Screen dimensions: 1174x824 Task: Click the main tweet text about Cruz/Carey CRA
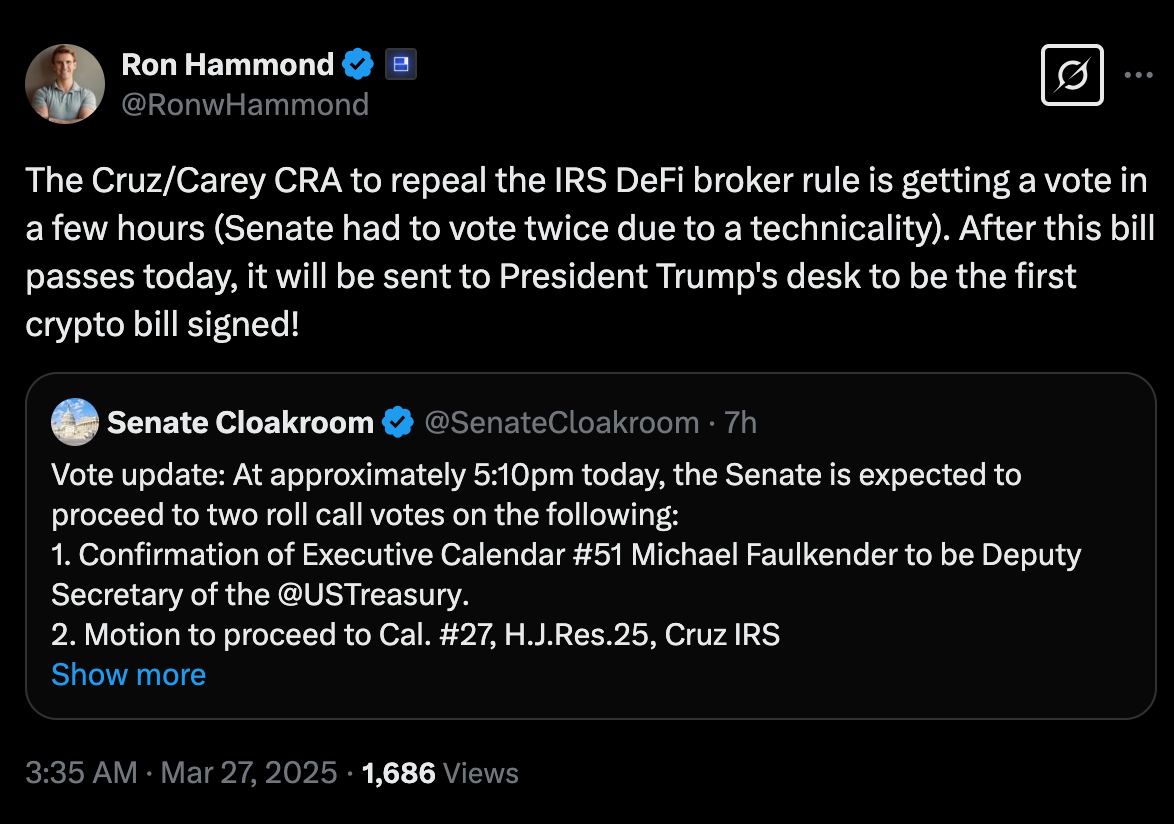pyautogui.click(x=590, y=252)
